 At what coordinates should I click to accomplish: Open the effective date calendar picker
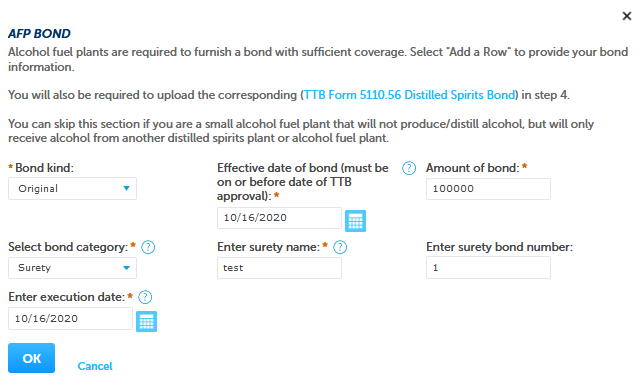(x=355, y=221)
